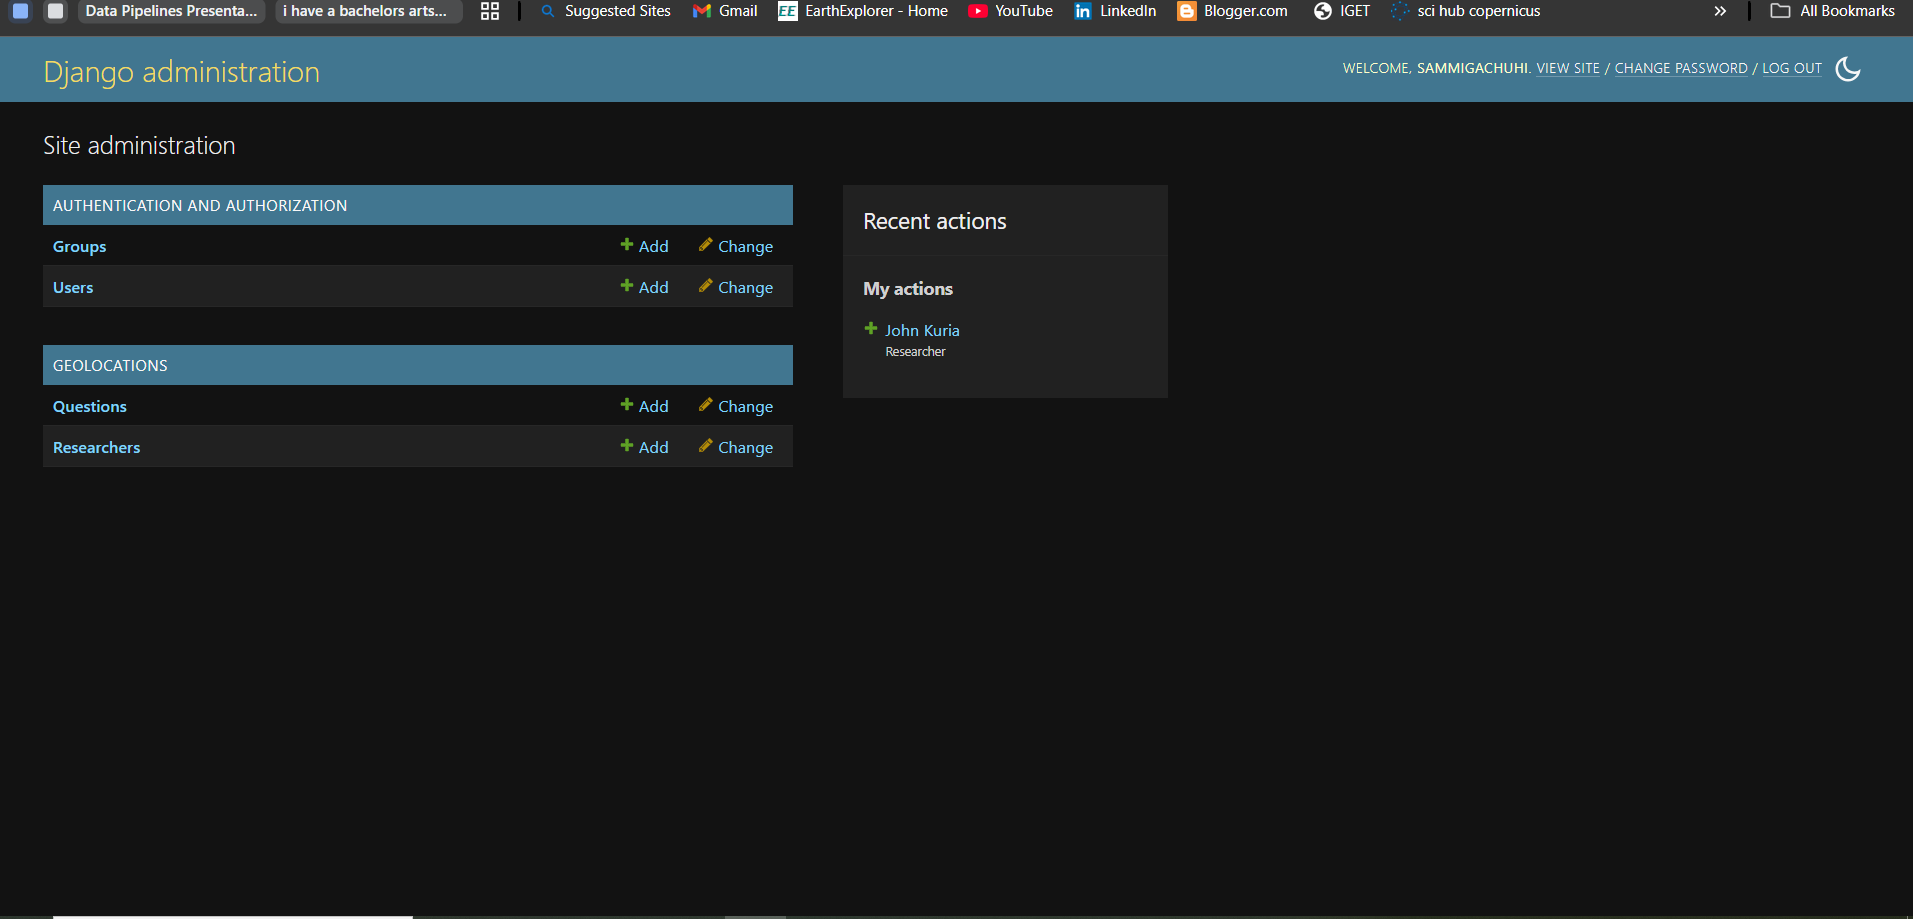Open the Groups model list
Viewport: 1913px width, 919px height.
click(x=79, y=247)
